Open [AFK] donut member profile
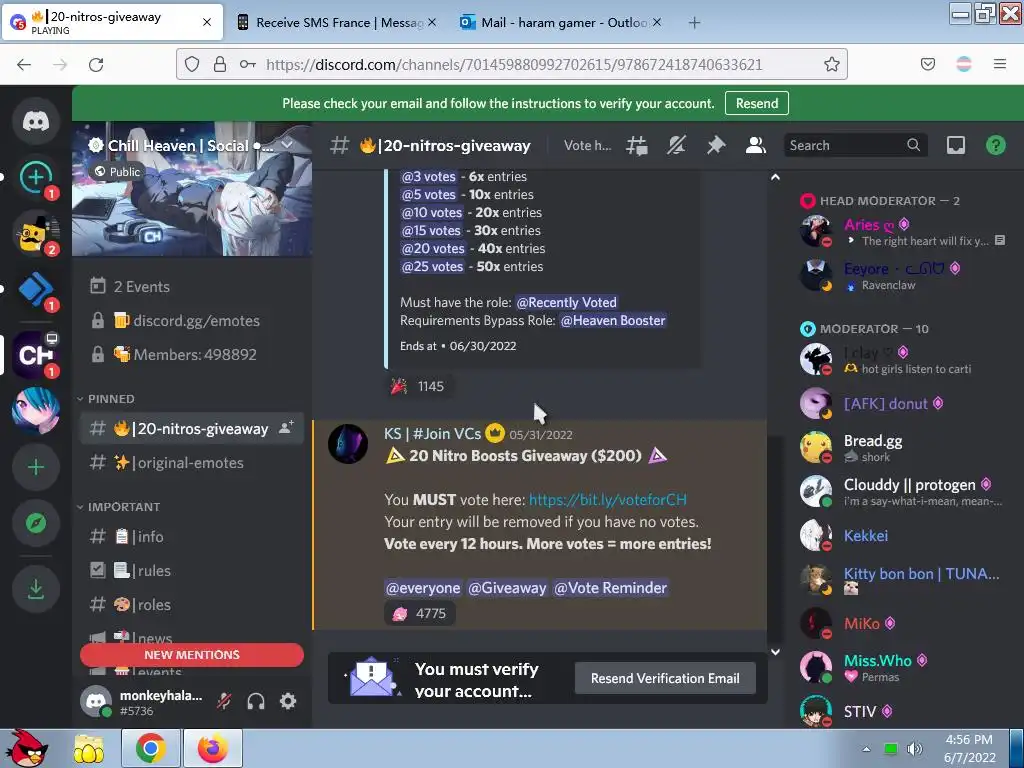This screenshot has height=768, width=1024. point(904,404)
